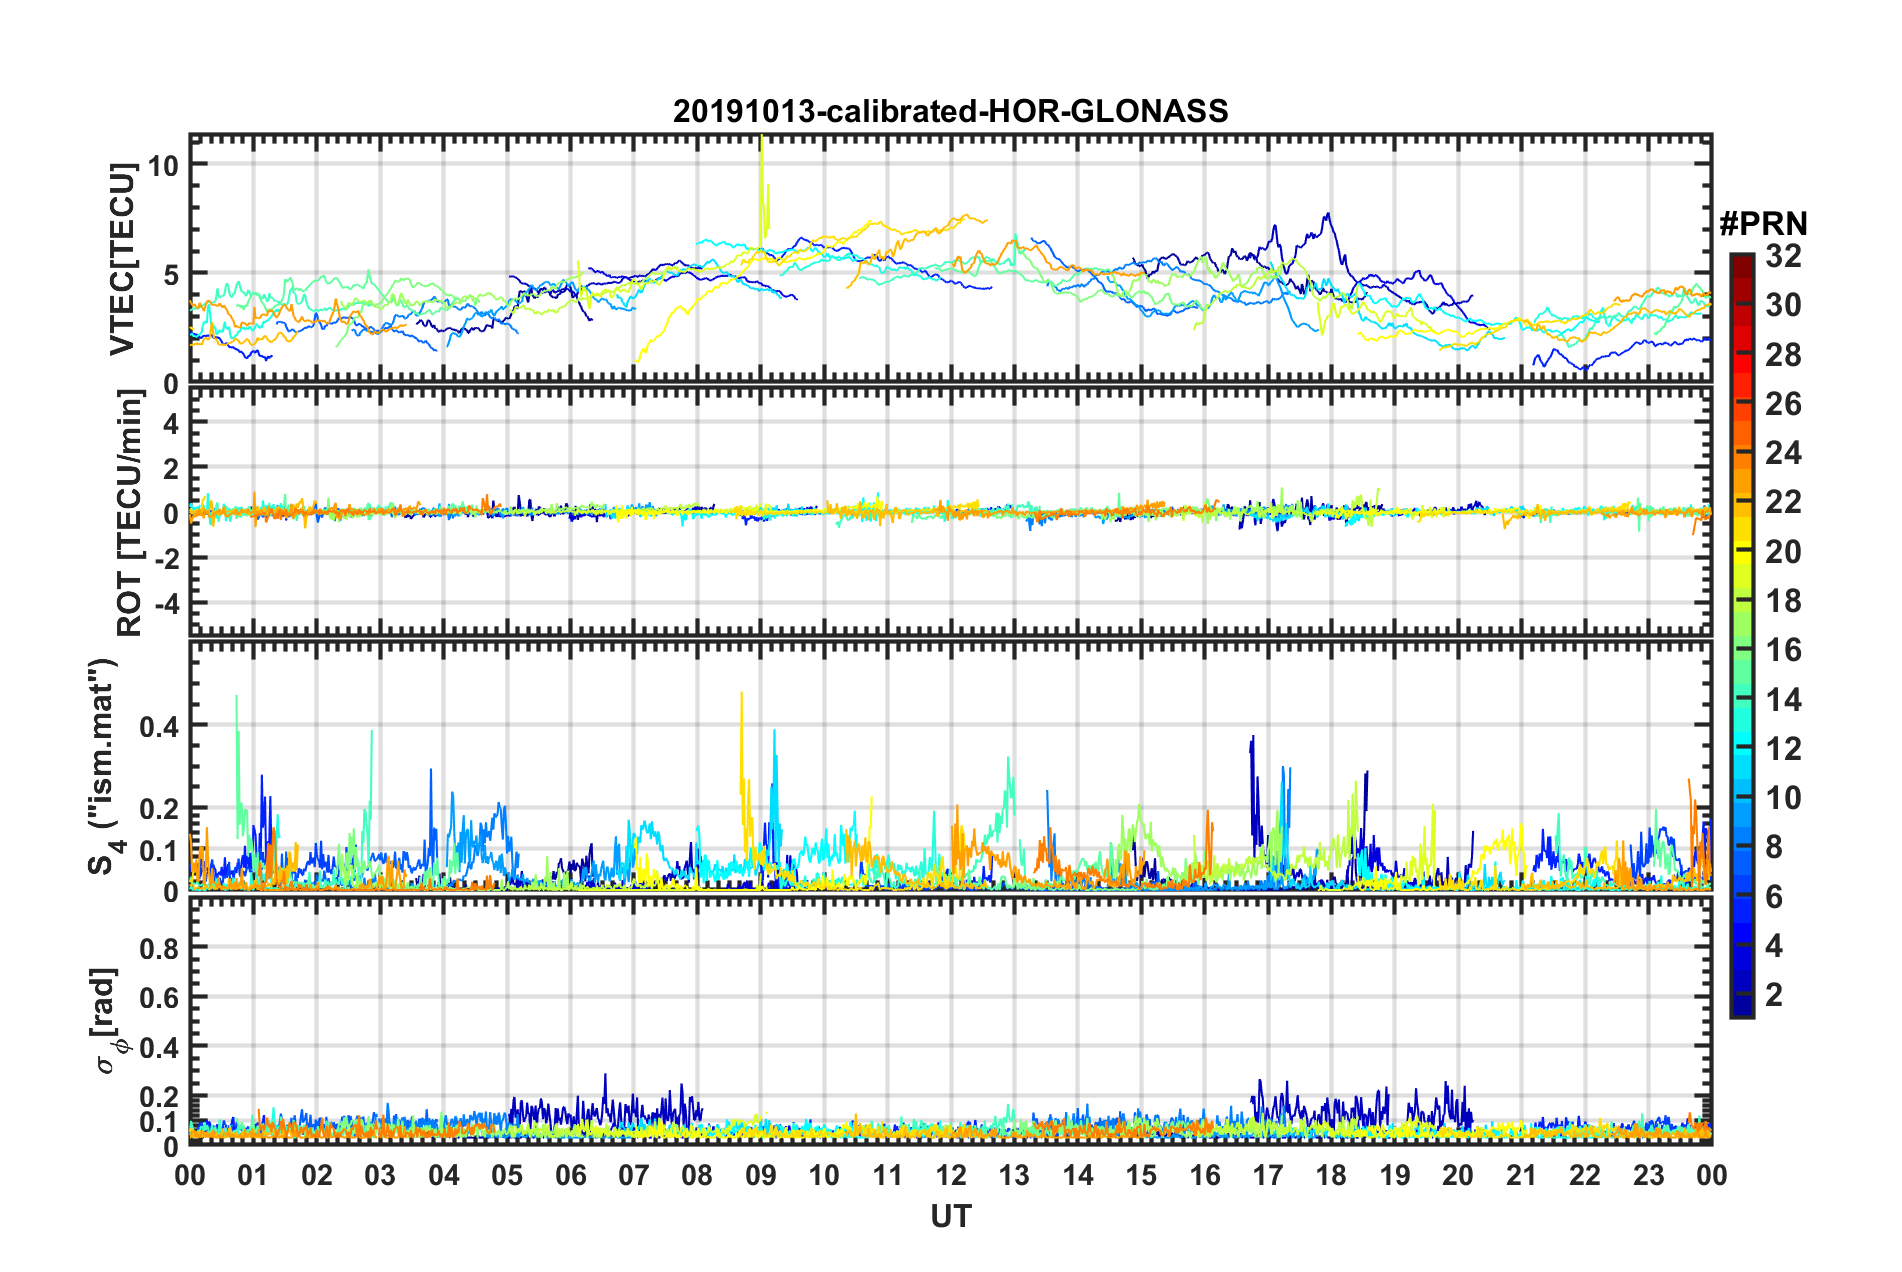This screenshot has height=1272, width=1902.
Task: Click PRN colorbar tick label 8
Action: (1774, 847)
